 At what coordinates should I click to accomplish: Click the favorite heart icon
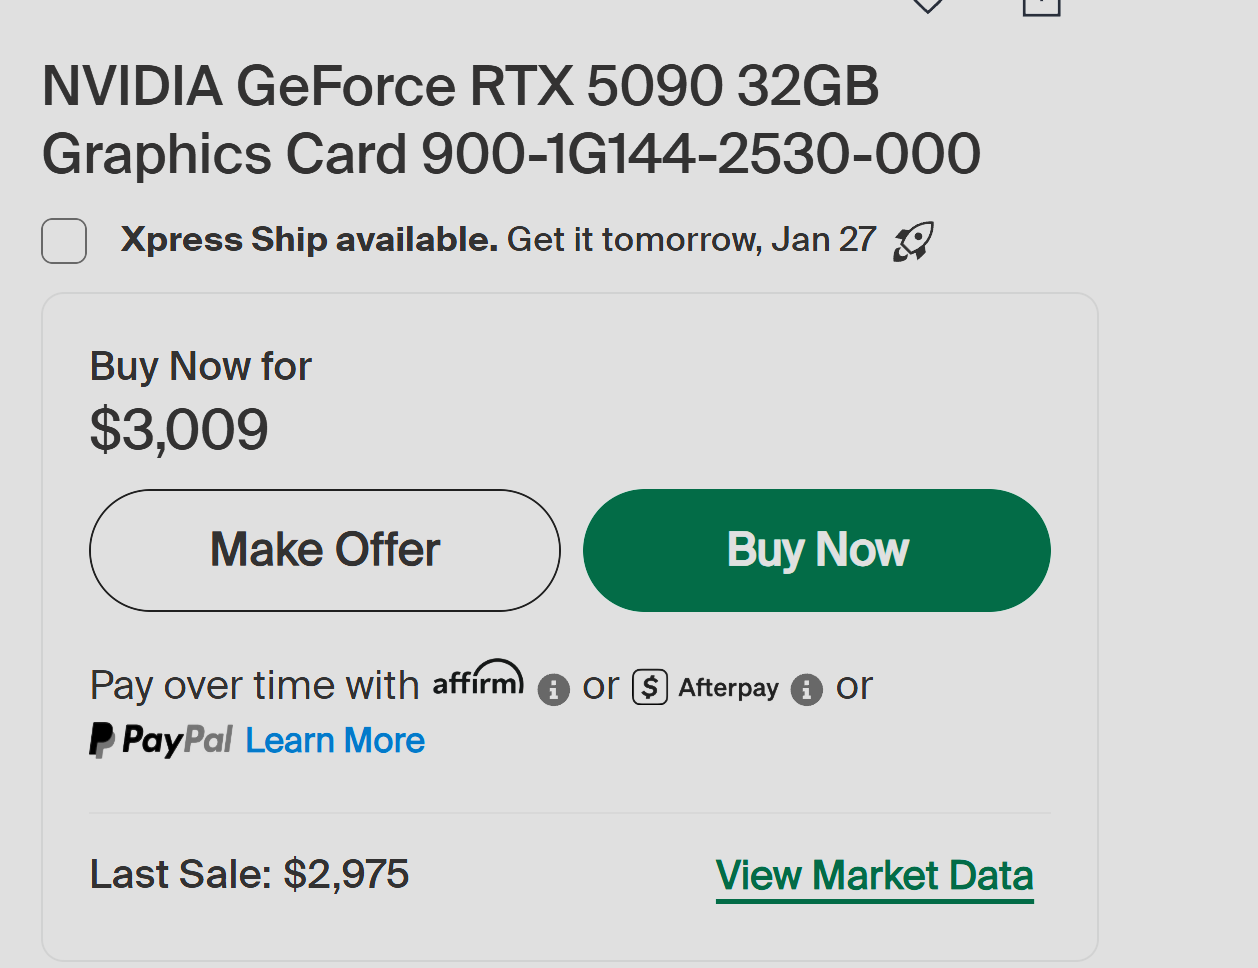(x=928, y=5)
